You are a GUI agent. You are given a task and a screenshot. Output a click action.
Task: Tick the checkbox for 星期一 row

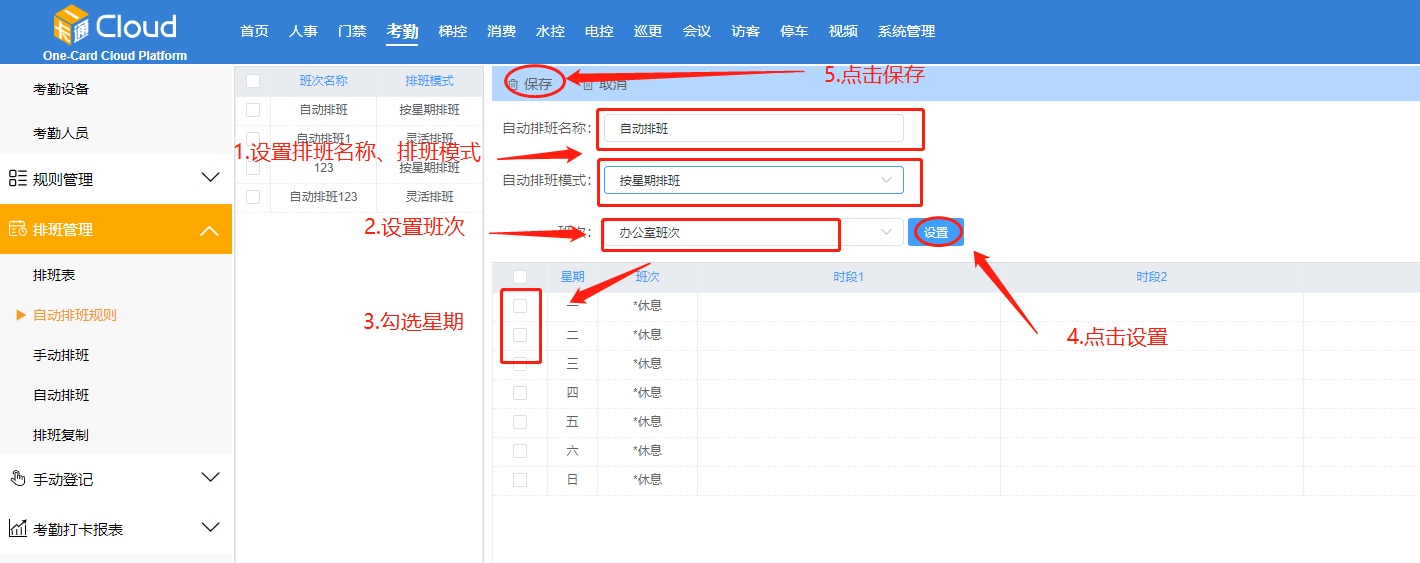(x=520, y=306)
